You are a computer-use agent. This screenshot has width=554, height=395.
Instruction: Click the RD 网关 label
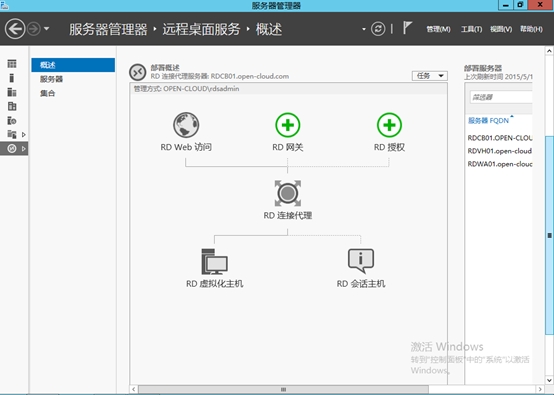(x=288, y=147)
